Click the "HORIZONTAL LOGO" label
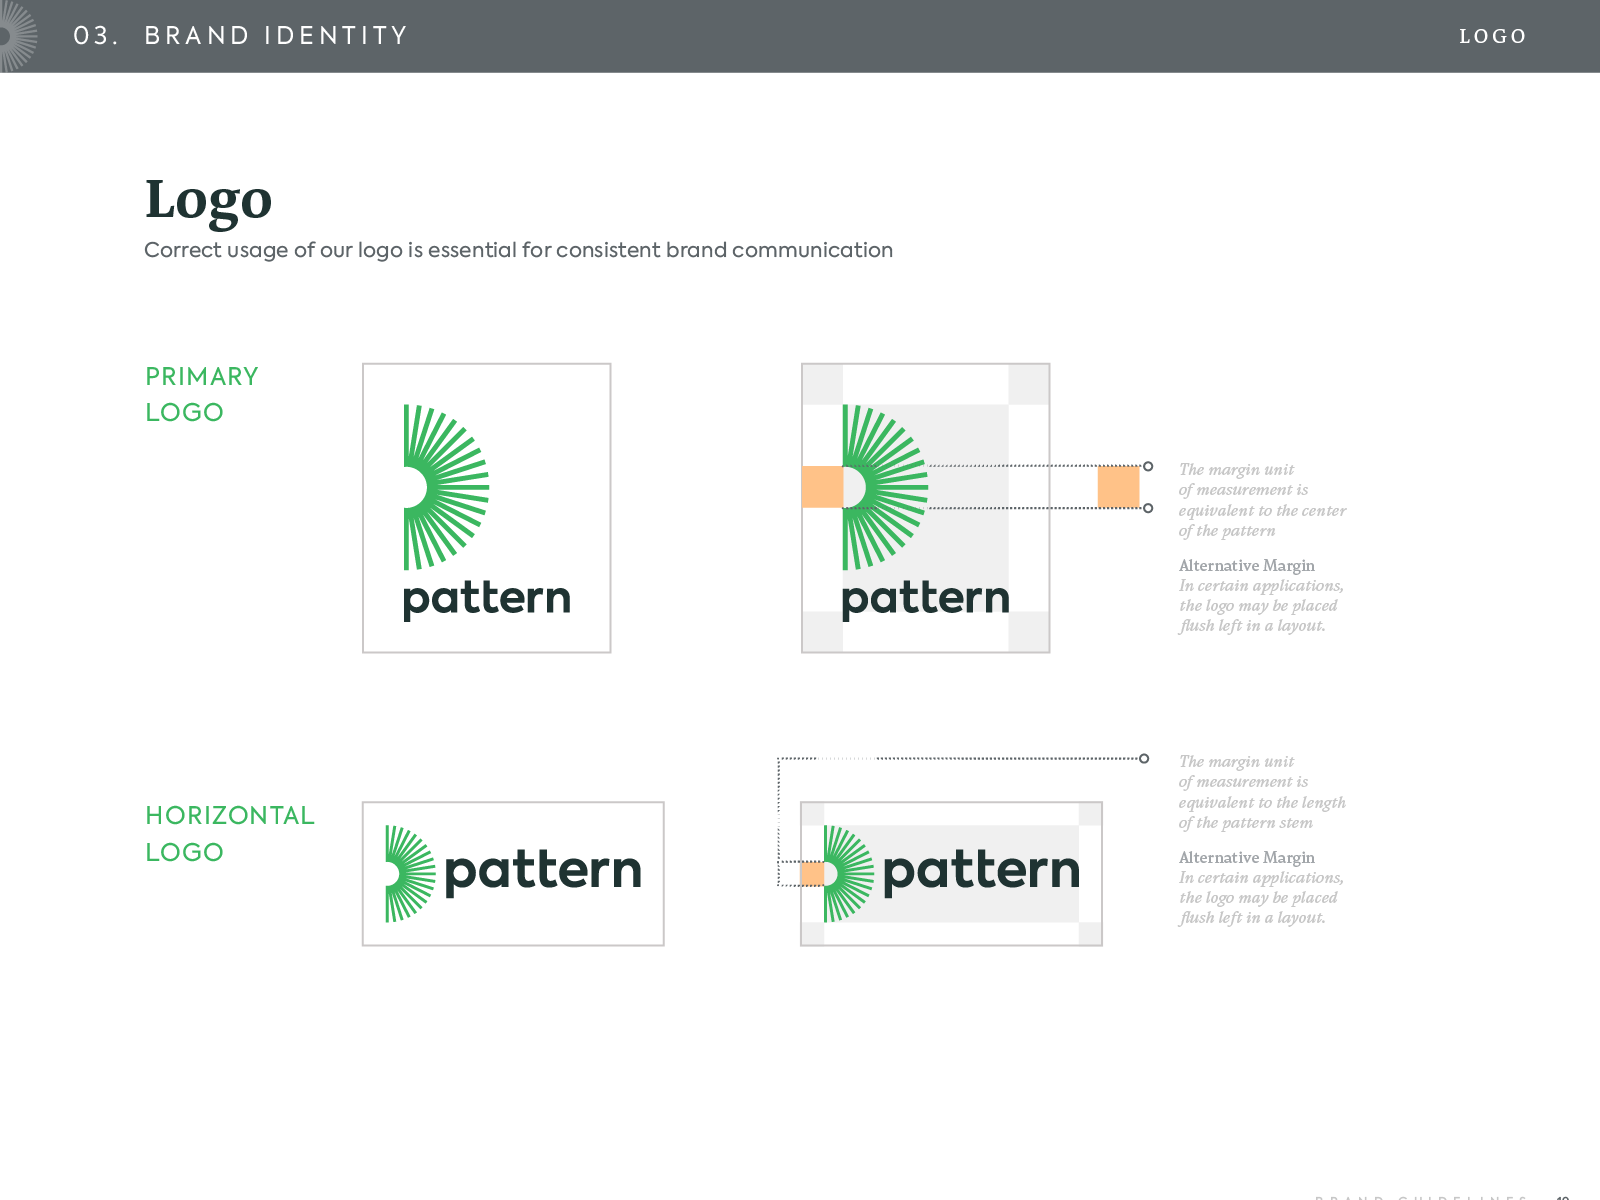This screenshot has width=1600, height=1200. 229,833
